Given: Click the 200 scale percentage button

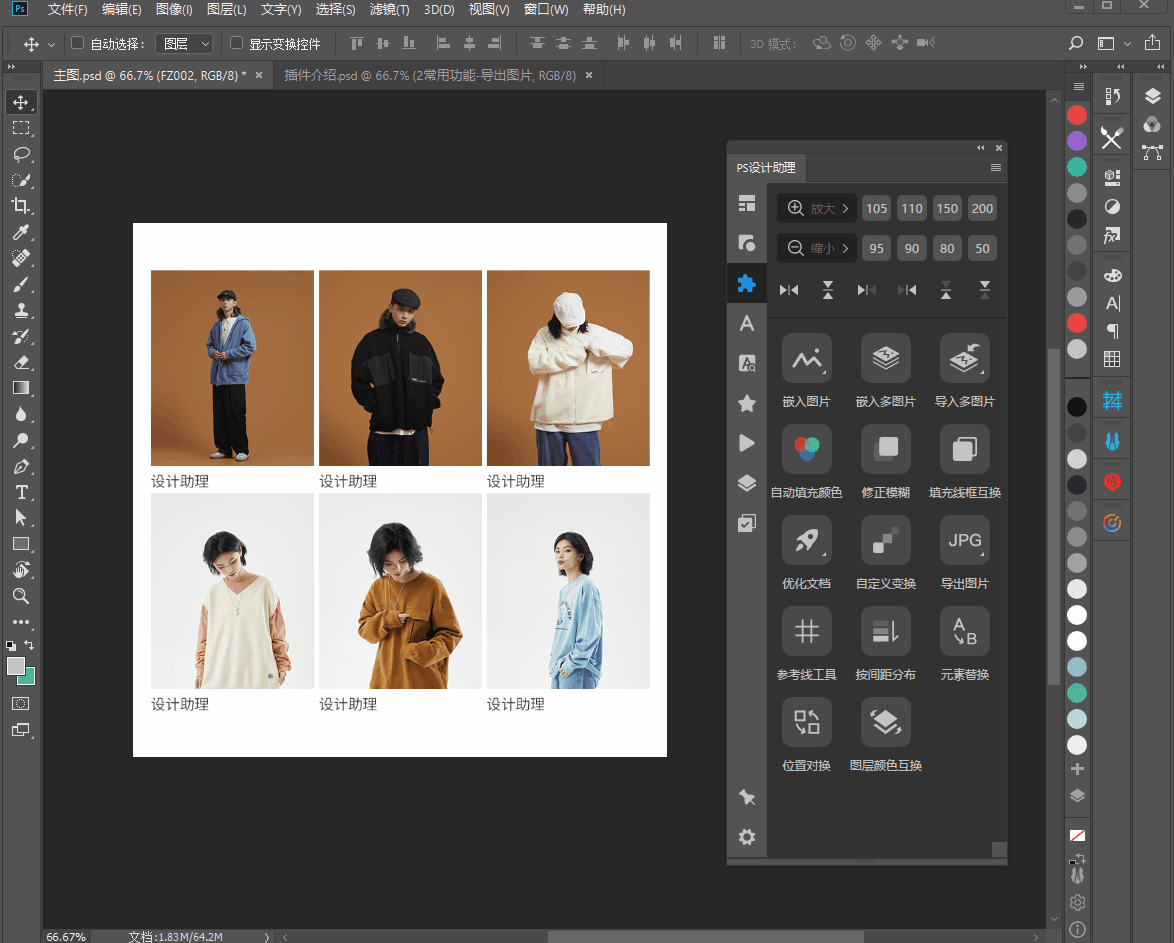Looking at the screenshot, I should pos(982,208).
